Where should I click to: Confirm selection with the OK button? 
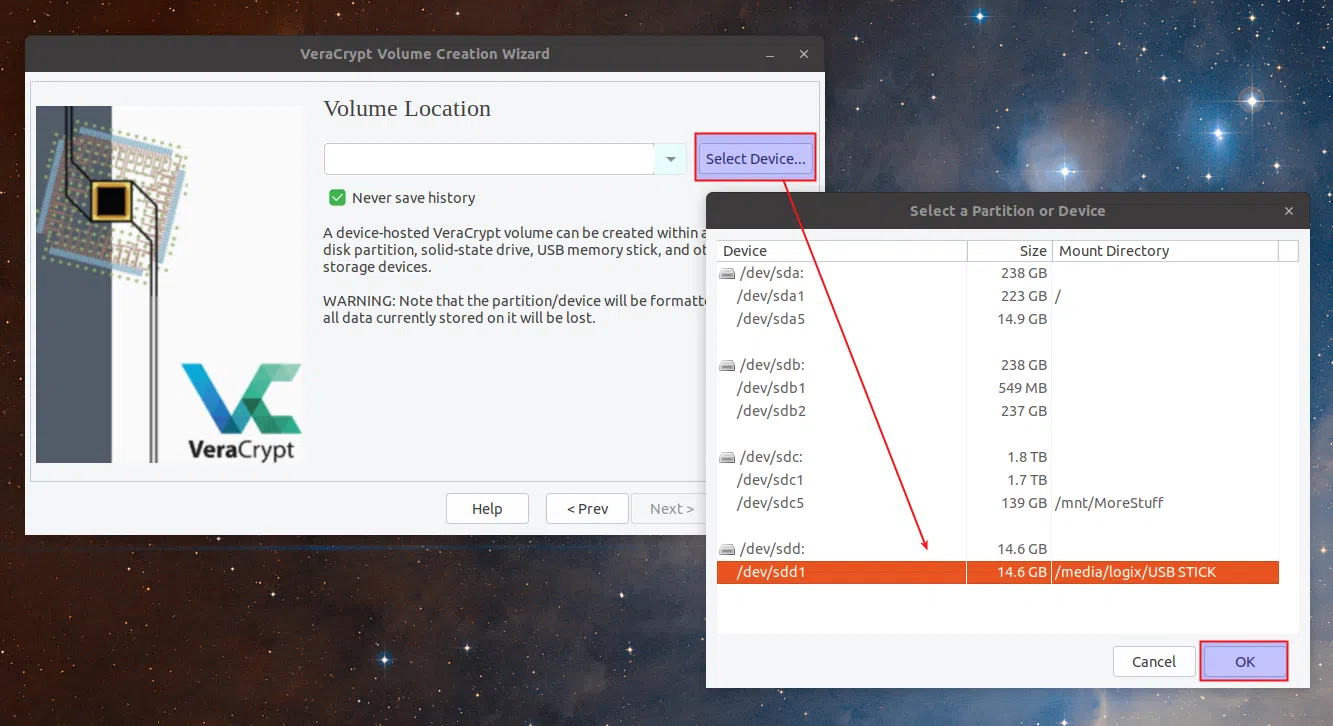(1244, 661)
